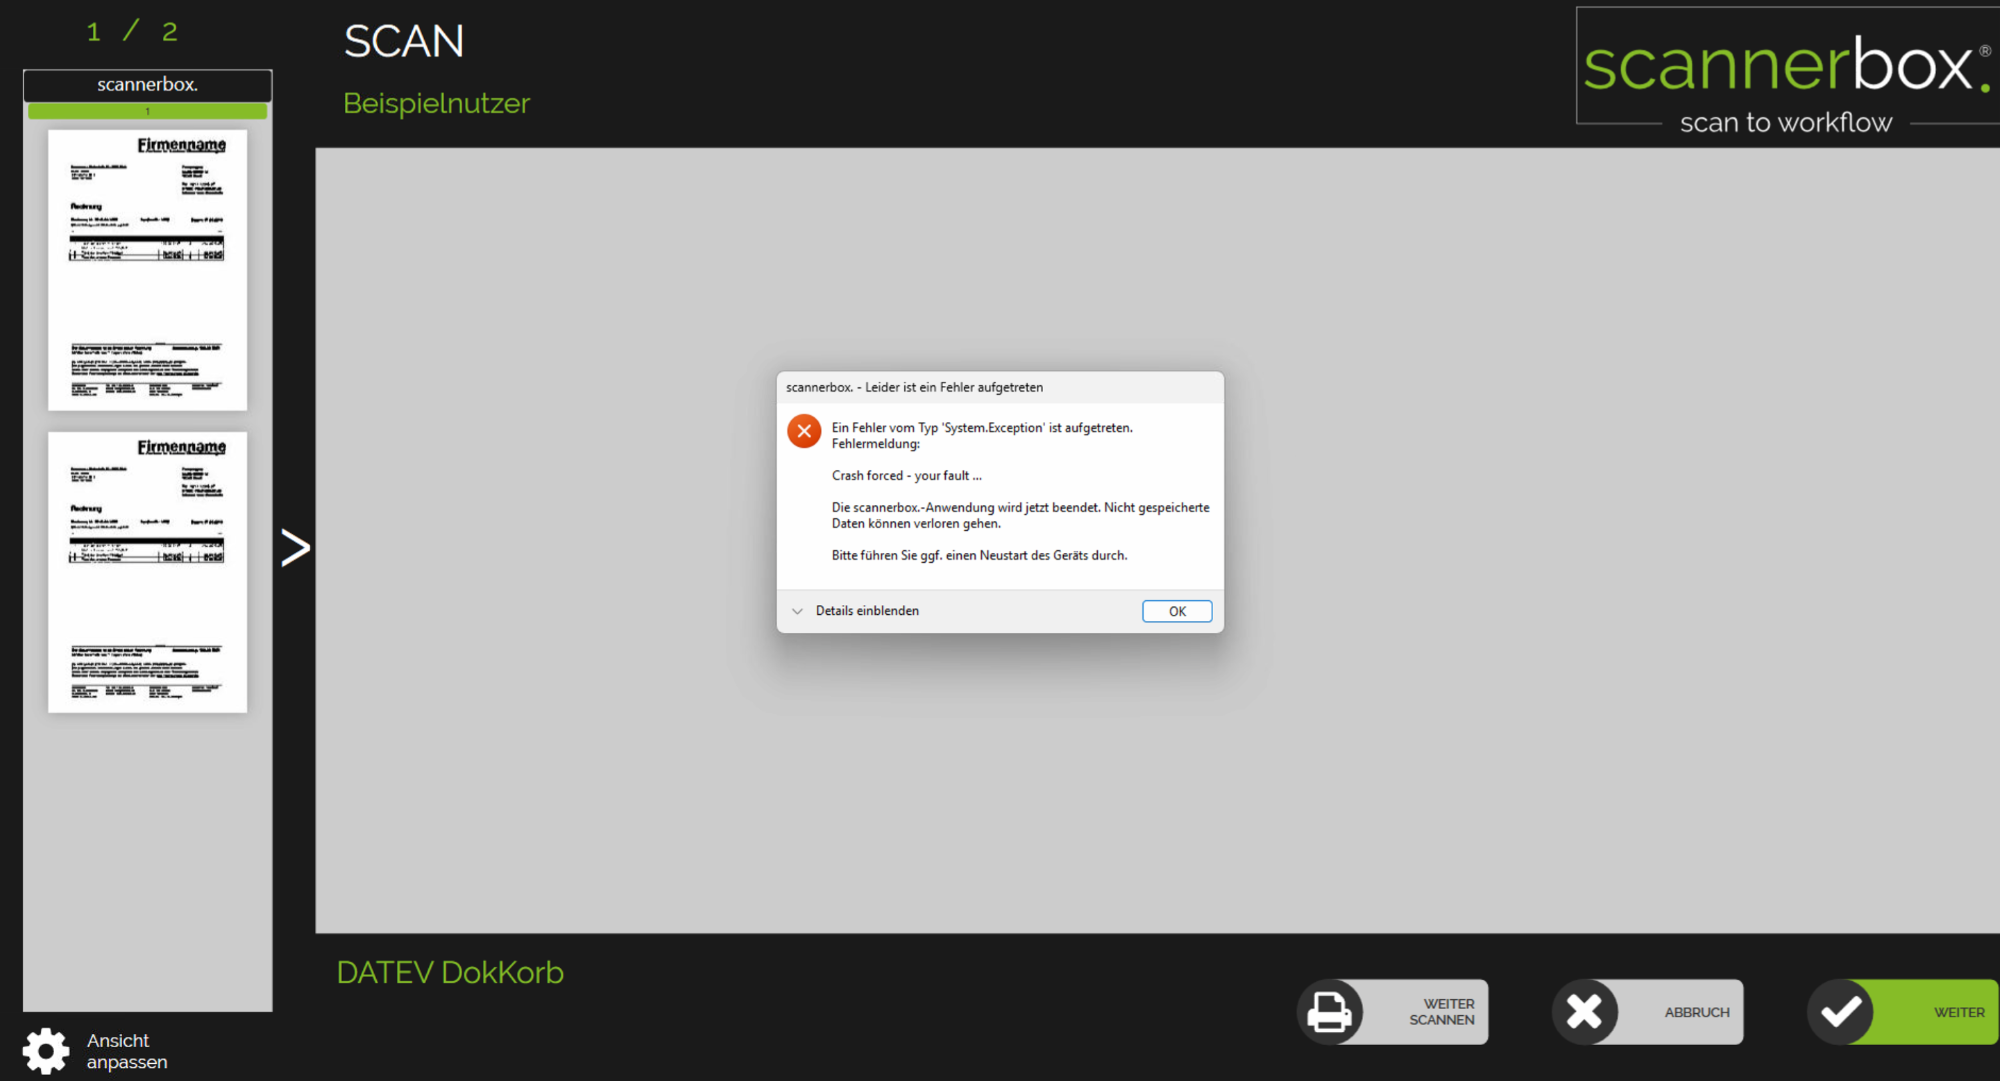Click the checkmark icon for Weiter
This screenshot has width=2000, height=1081.
coord(1840,1012)
